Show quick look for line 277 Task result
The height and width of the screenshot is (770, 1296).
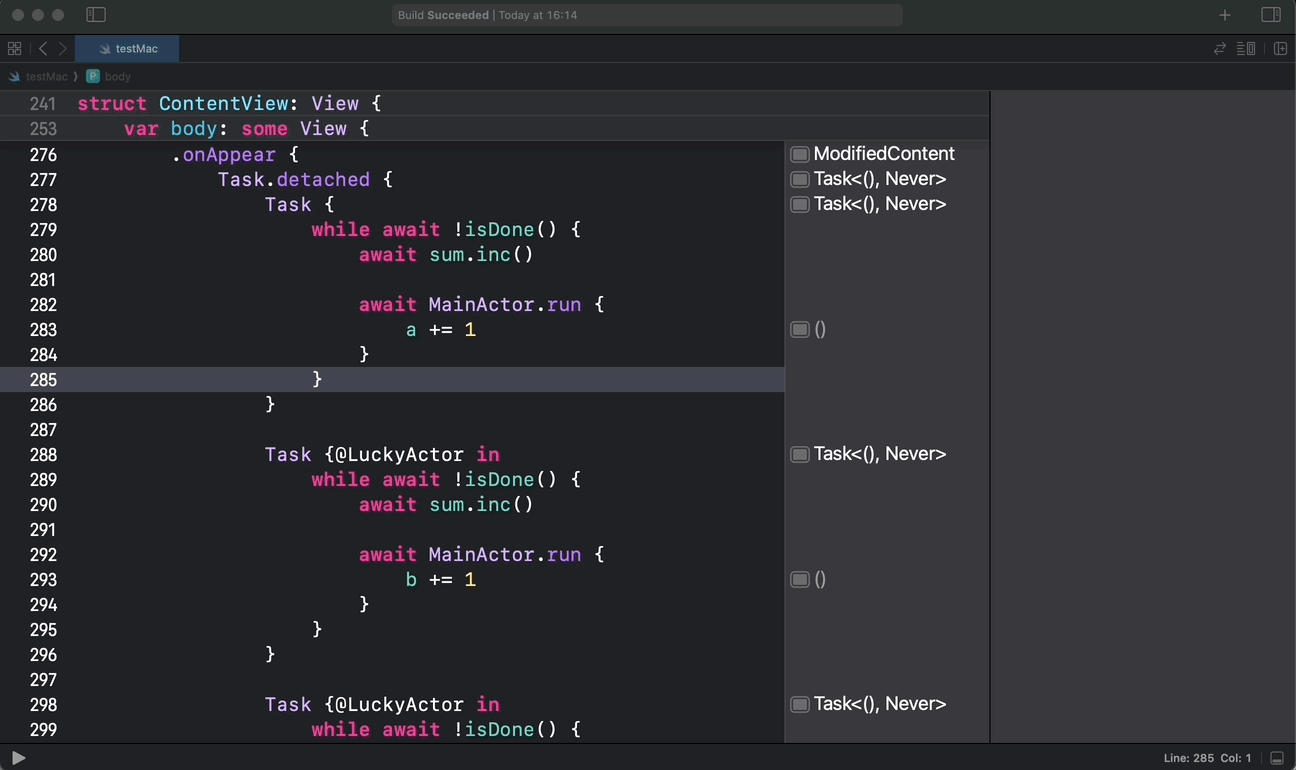pos(800,179)
